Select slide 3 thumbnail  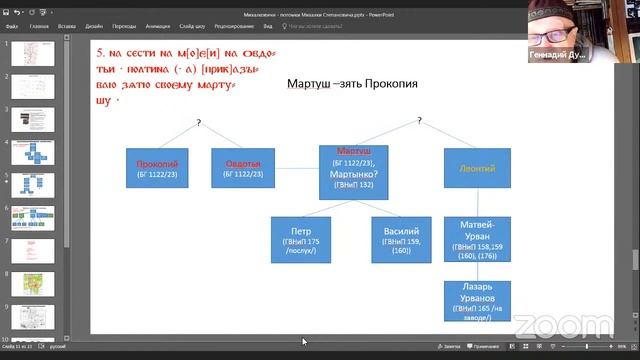[x=33, y=120]
